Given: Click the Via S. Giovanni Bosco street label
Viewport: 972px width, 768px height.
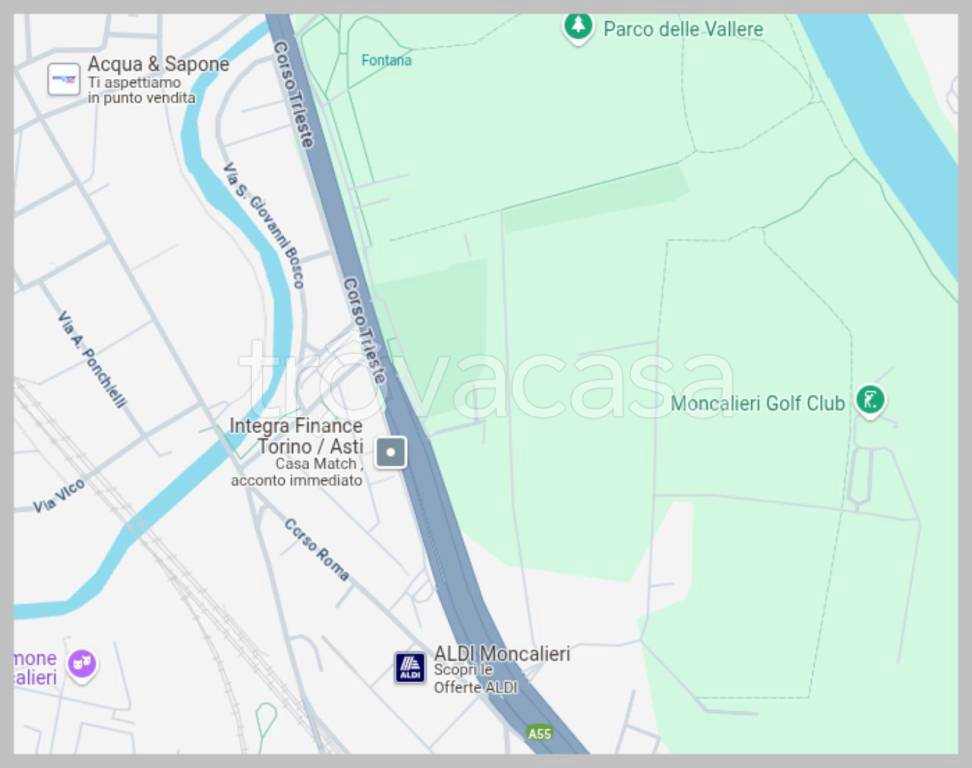Looking at the screenshot, I should [264, 226].
